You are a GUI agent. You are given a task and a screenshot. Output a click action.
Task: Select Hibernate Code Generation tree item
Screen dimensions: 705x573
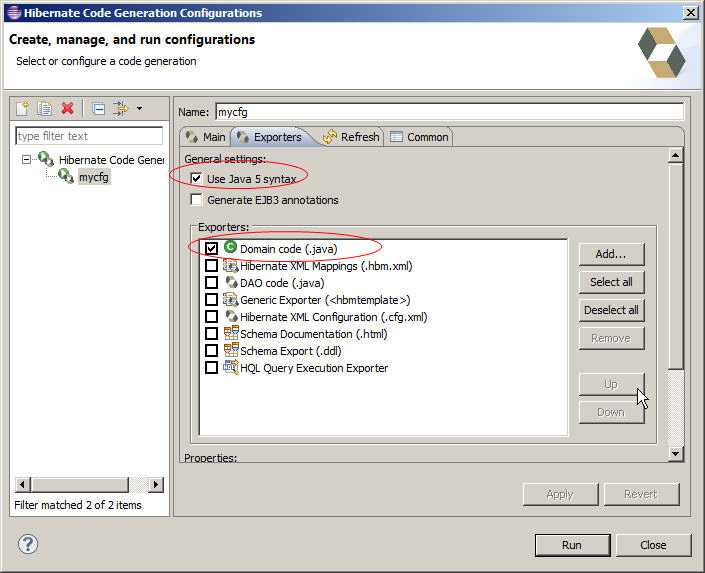coord(111,160)
